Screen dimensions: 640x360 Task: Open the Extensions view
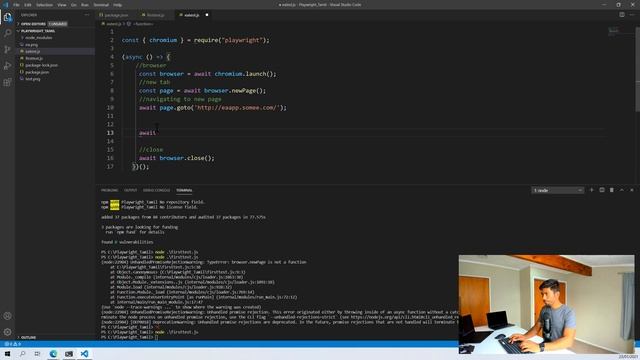[x=7, y=82]
